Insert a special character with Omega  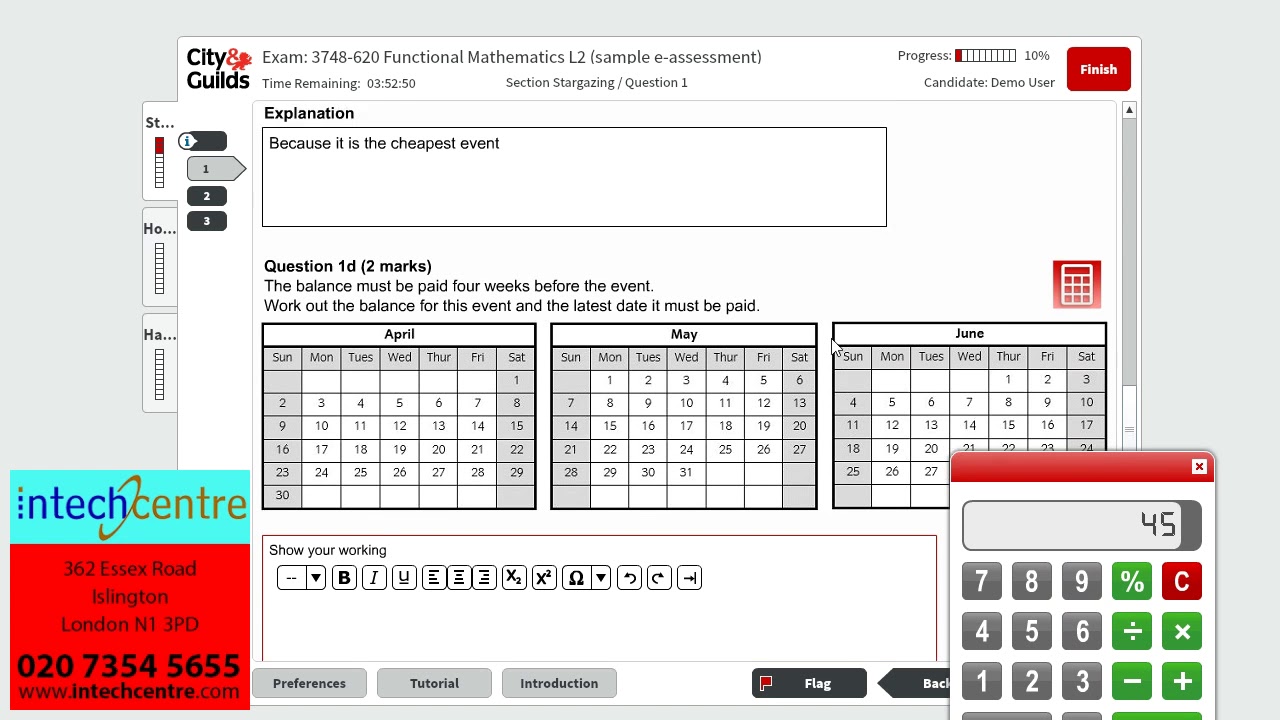(x=576, y=578)
